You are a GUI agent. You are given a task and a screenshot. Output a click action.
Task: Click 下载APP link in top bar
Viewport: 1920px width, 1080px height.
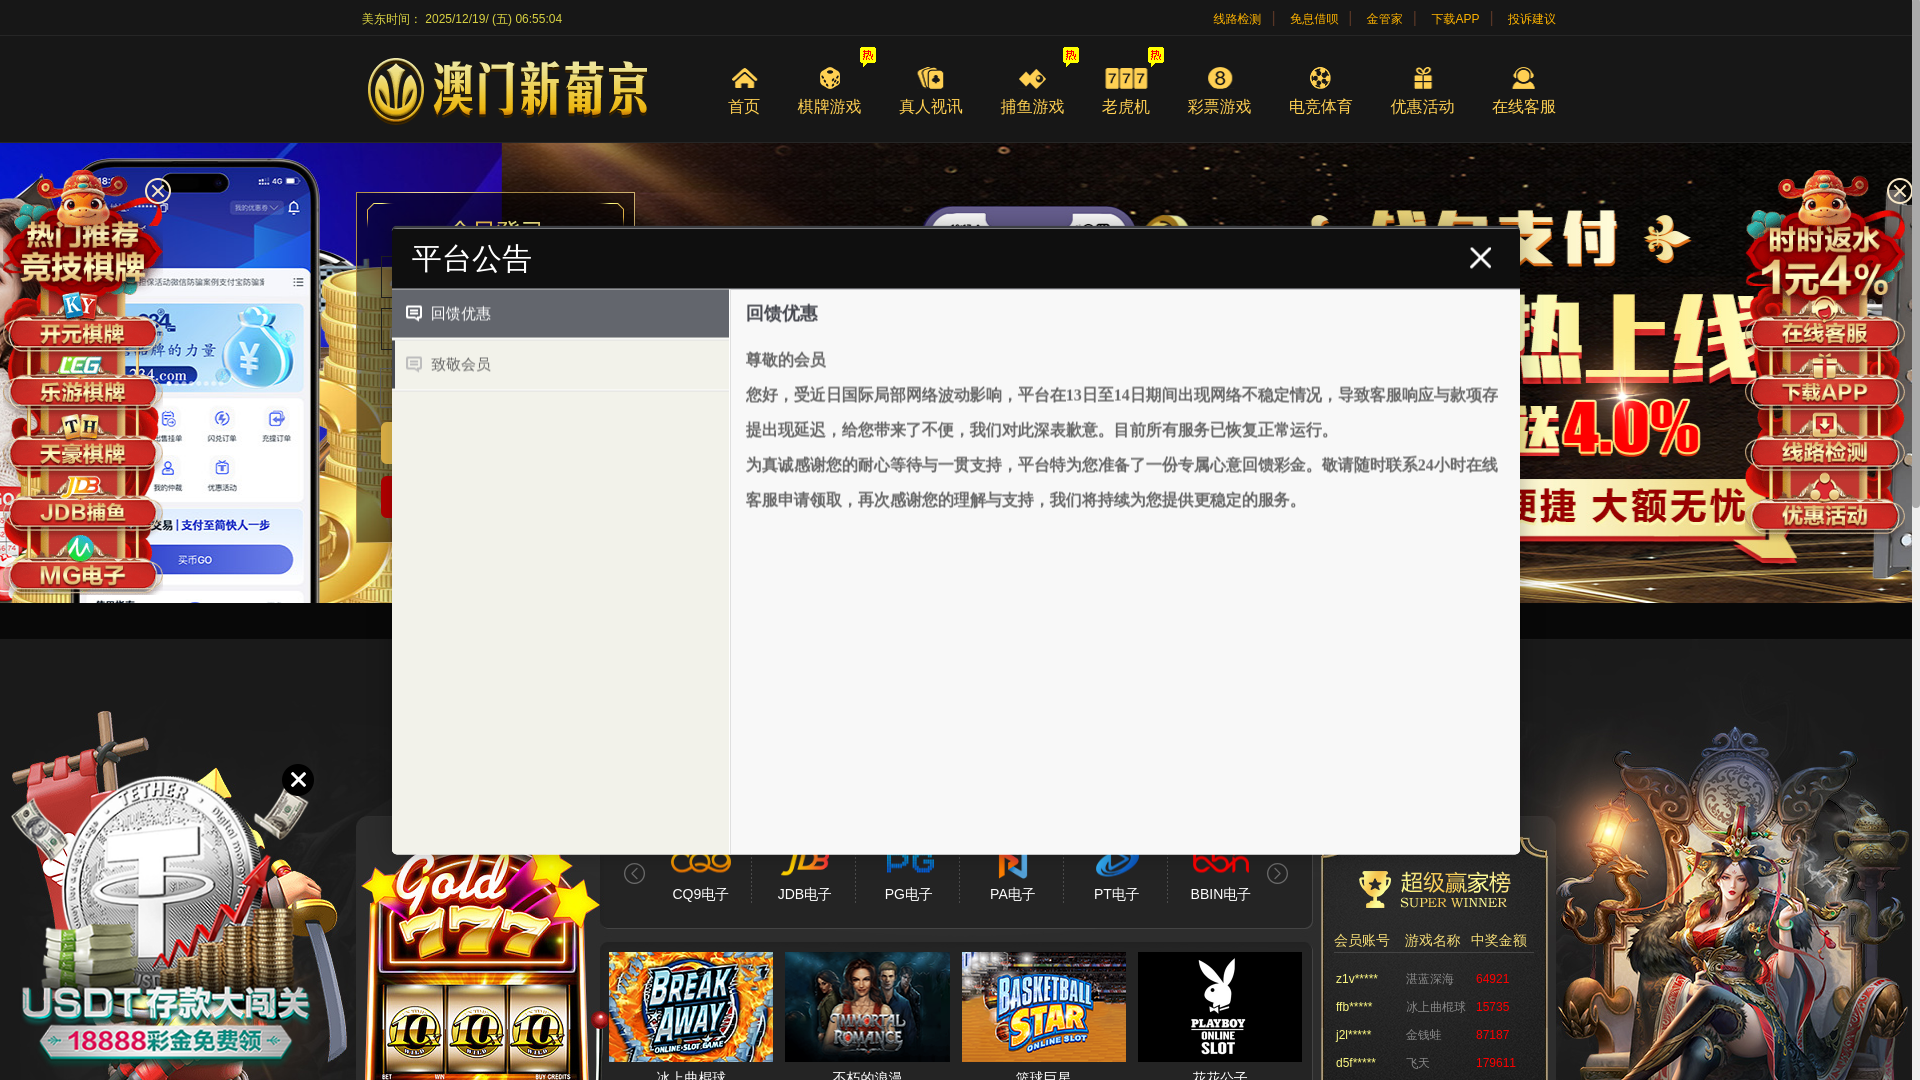(1454, 19)
